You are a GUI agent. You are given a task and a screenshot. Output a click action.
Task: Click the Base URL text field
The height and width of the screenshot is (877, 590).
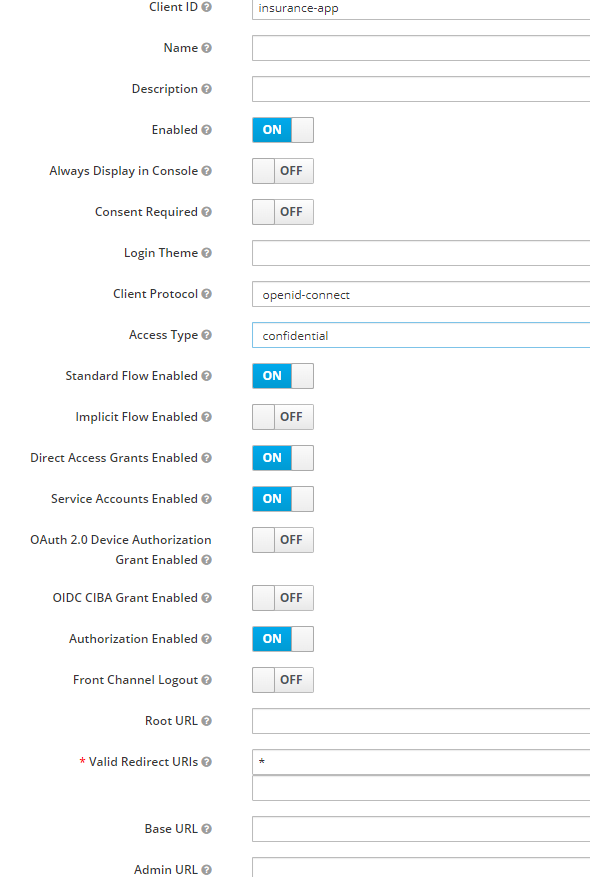pos(421,829)
